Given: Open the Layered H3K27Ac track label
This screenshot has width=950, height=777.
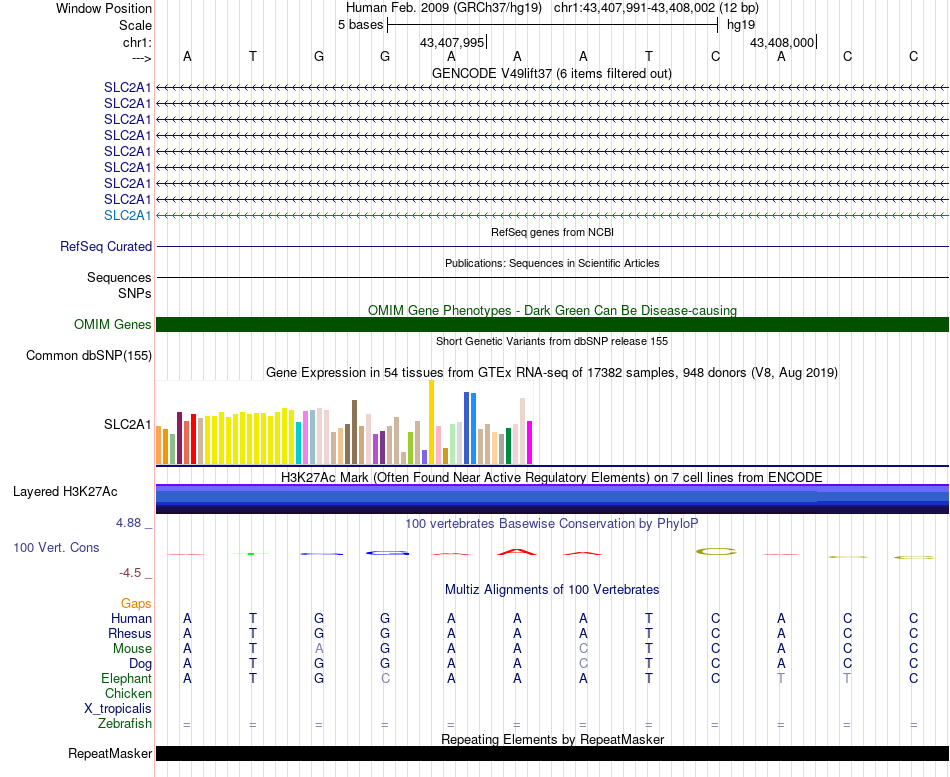Looking at the screenshot, I should (65, 492).
